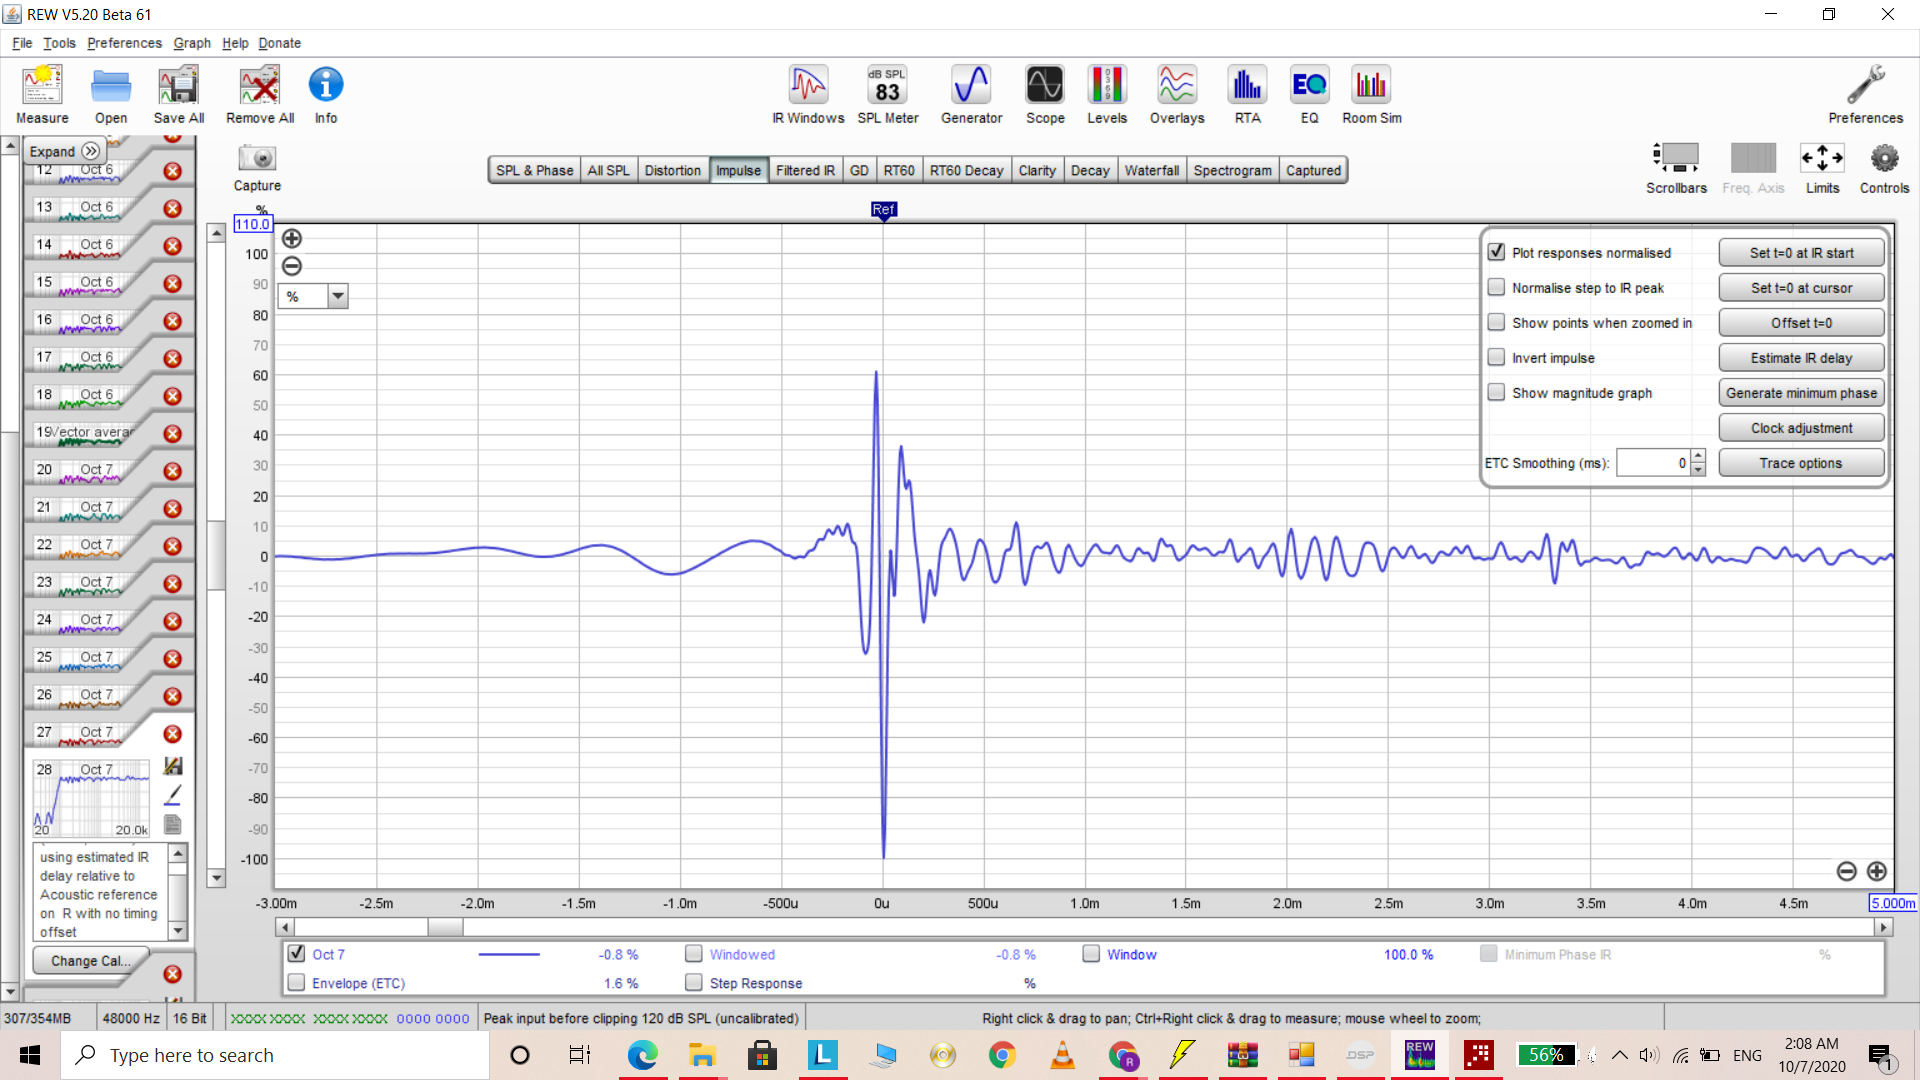Zoom out horizontal axis minus icon

click(x=1847, y=871)
